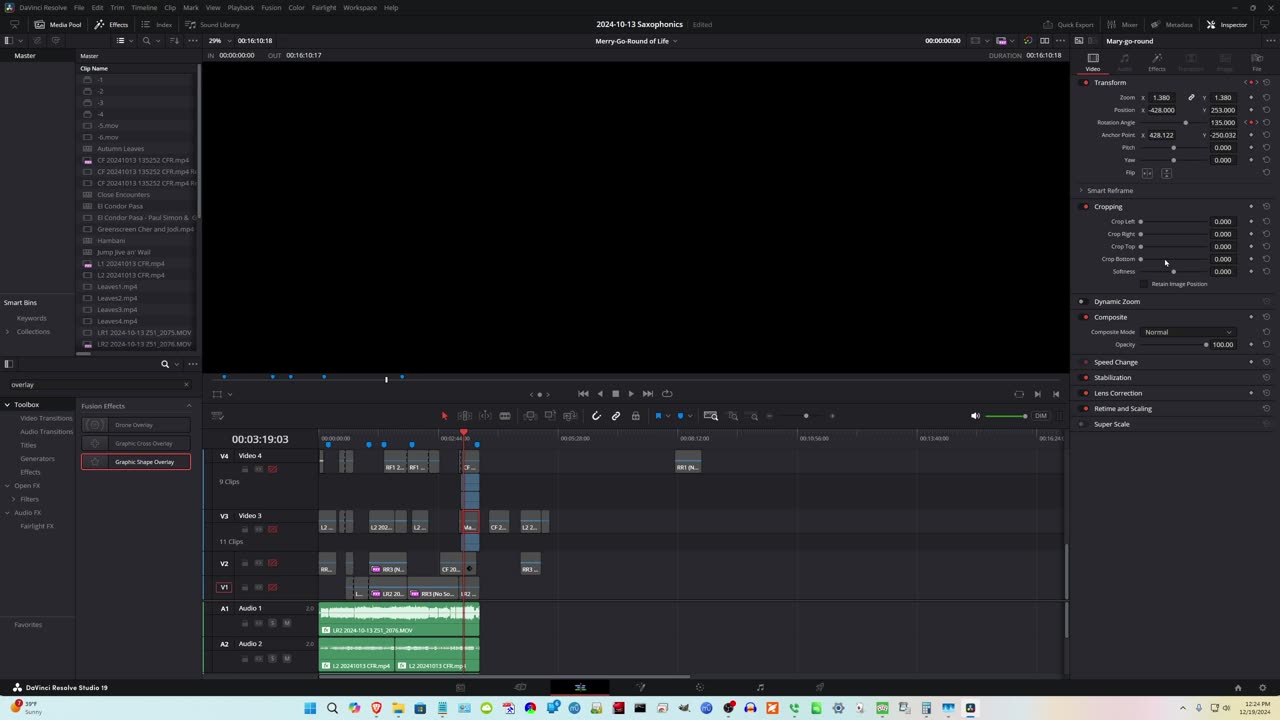
Task: Check Retain Image Position checkbox
Action: 1145,284
